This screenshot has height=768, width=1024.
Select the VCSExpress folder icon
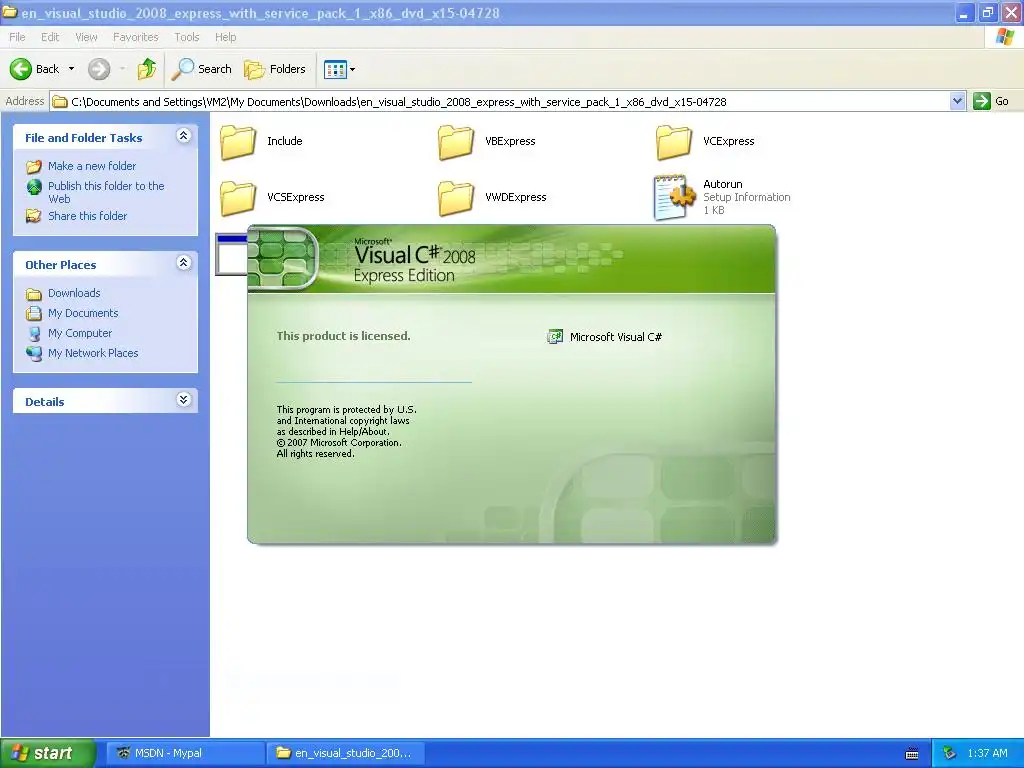(x=238, y=198)
